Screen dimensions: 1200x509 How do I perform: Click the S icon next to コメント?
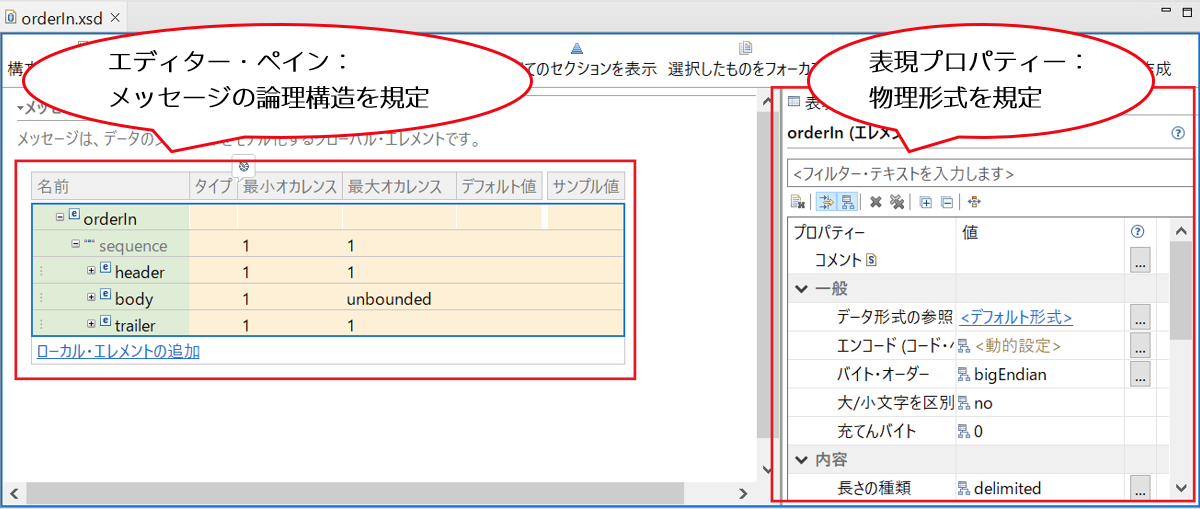[x=870, y=260]
